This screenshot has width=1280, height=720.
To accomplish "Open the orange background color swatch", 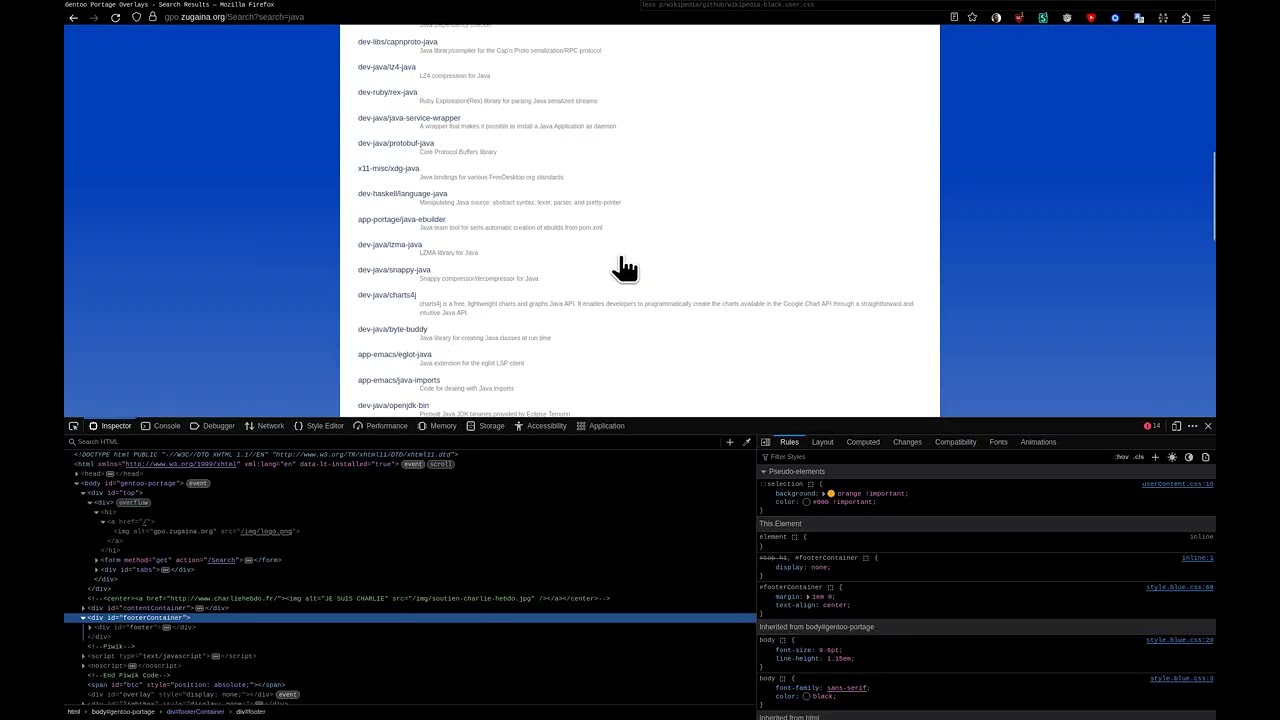I will coord(831,493).
